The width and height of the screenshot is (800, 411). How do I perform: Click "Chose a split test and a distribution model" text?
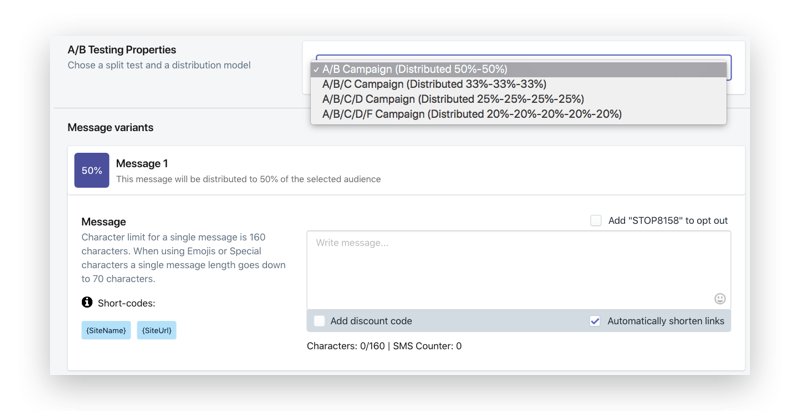(x=159, y=65)
